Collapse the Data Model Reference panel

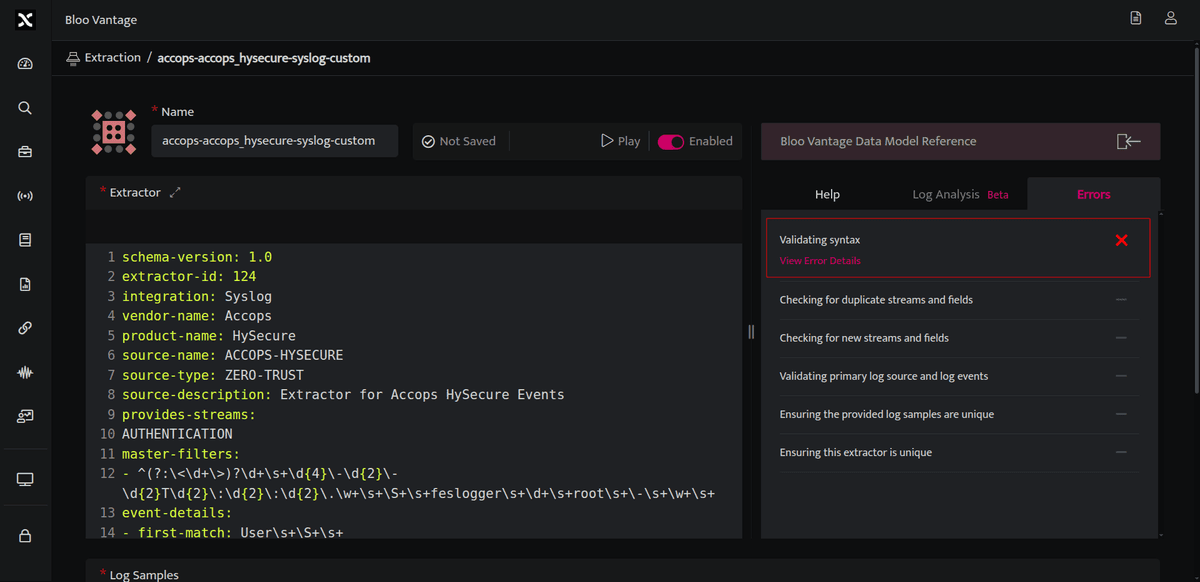pos(1128,142)
